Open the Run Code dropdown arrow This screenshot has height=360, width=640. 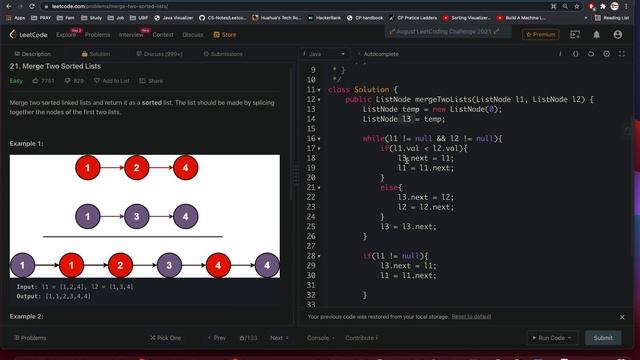pyautogui.click(x=570, y=338)
